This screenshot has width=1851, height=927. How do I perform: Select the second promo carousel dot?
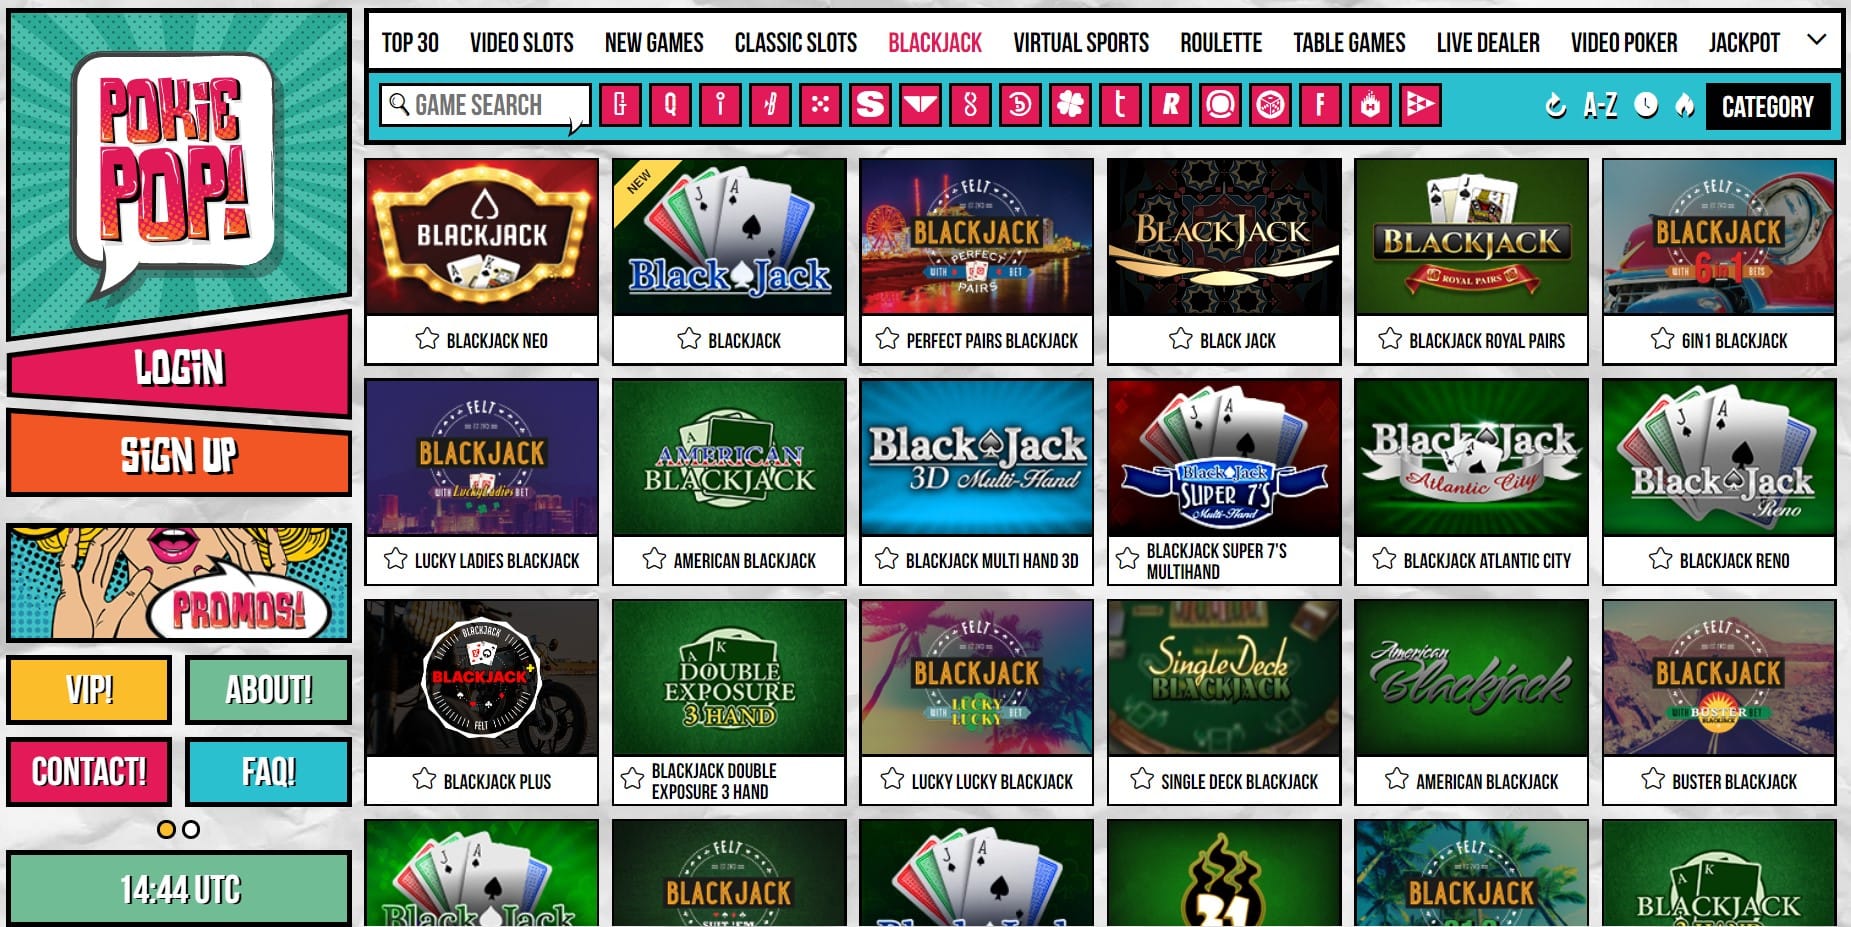[x=191, y=829]
